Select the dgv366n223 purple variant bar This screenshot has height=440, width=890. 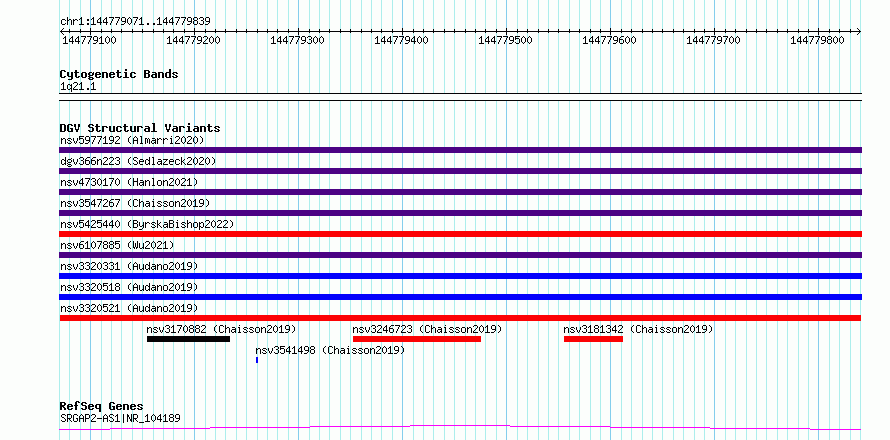[460, 171]
